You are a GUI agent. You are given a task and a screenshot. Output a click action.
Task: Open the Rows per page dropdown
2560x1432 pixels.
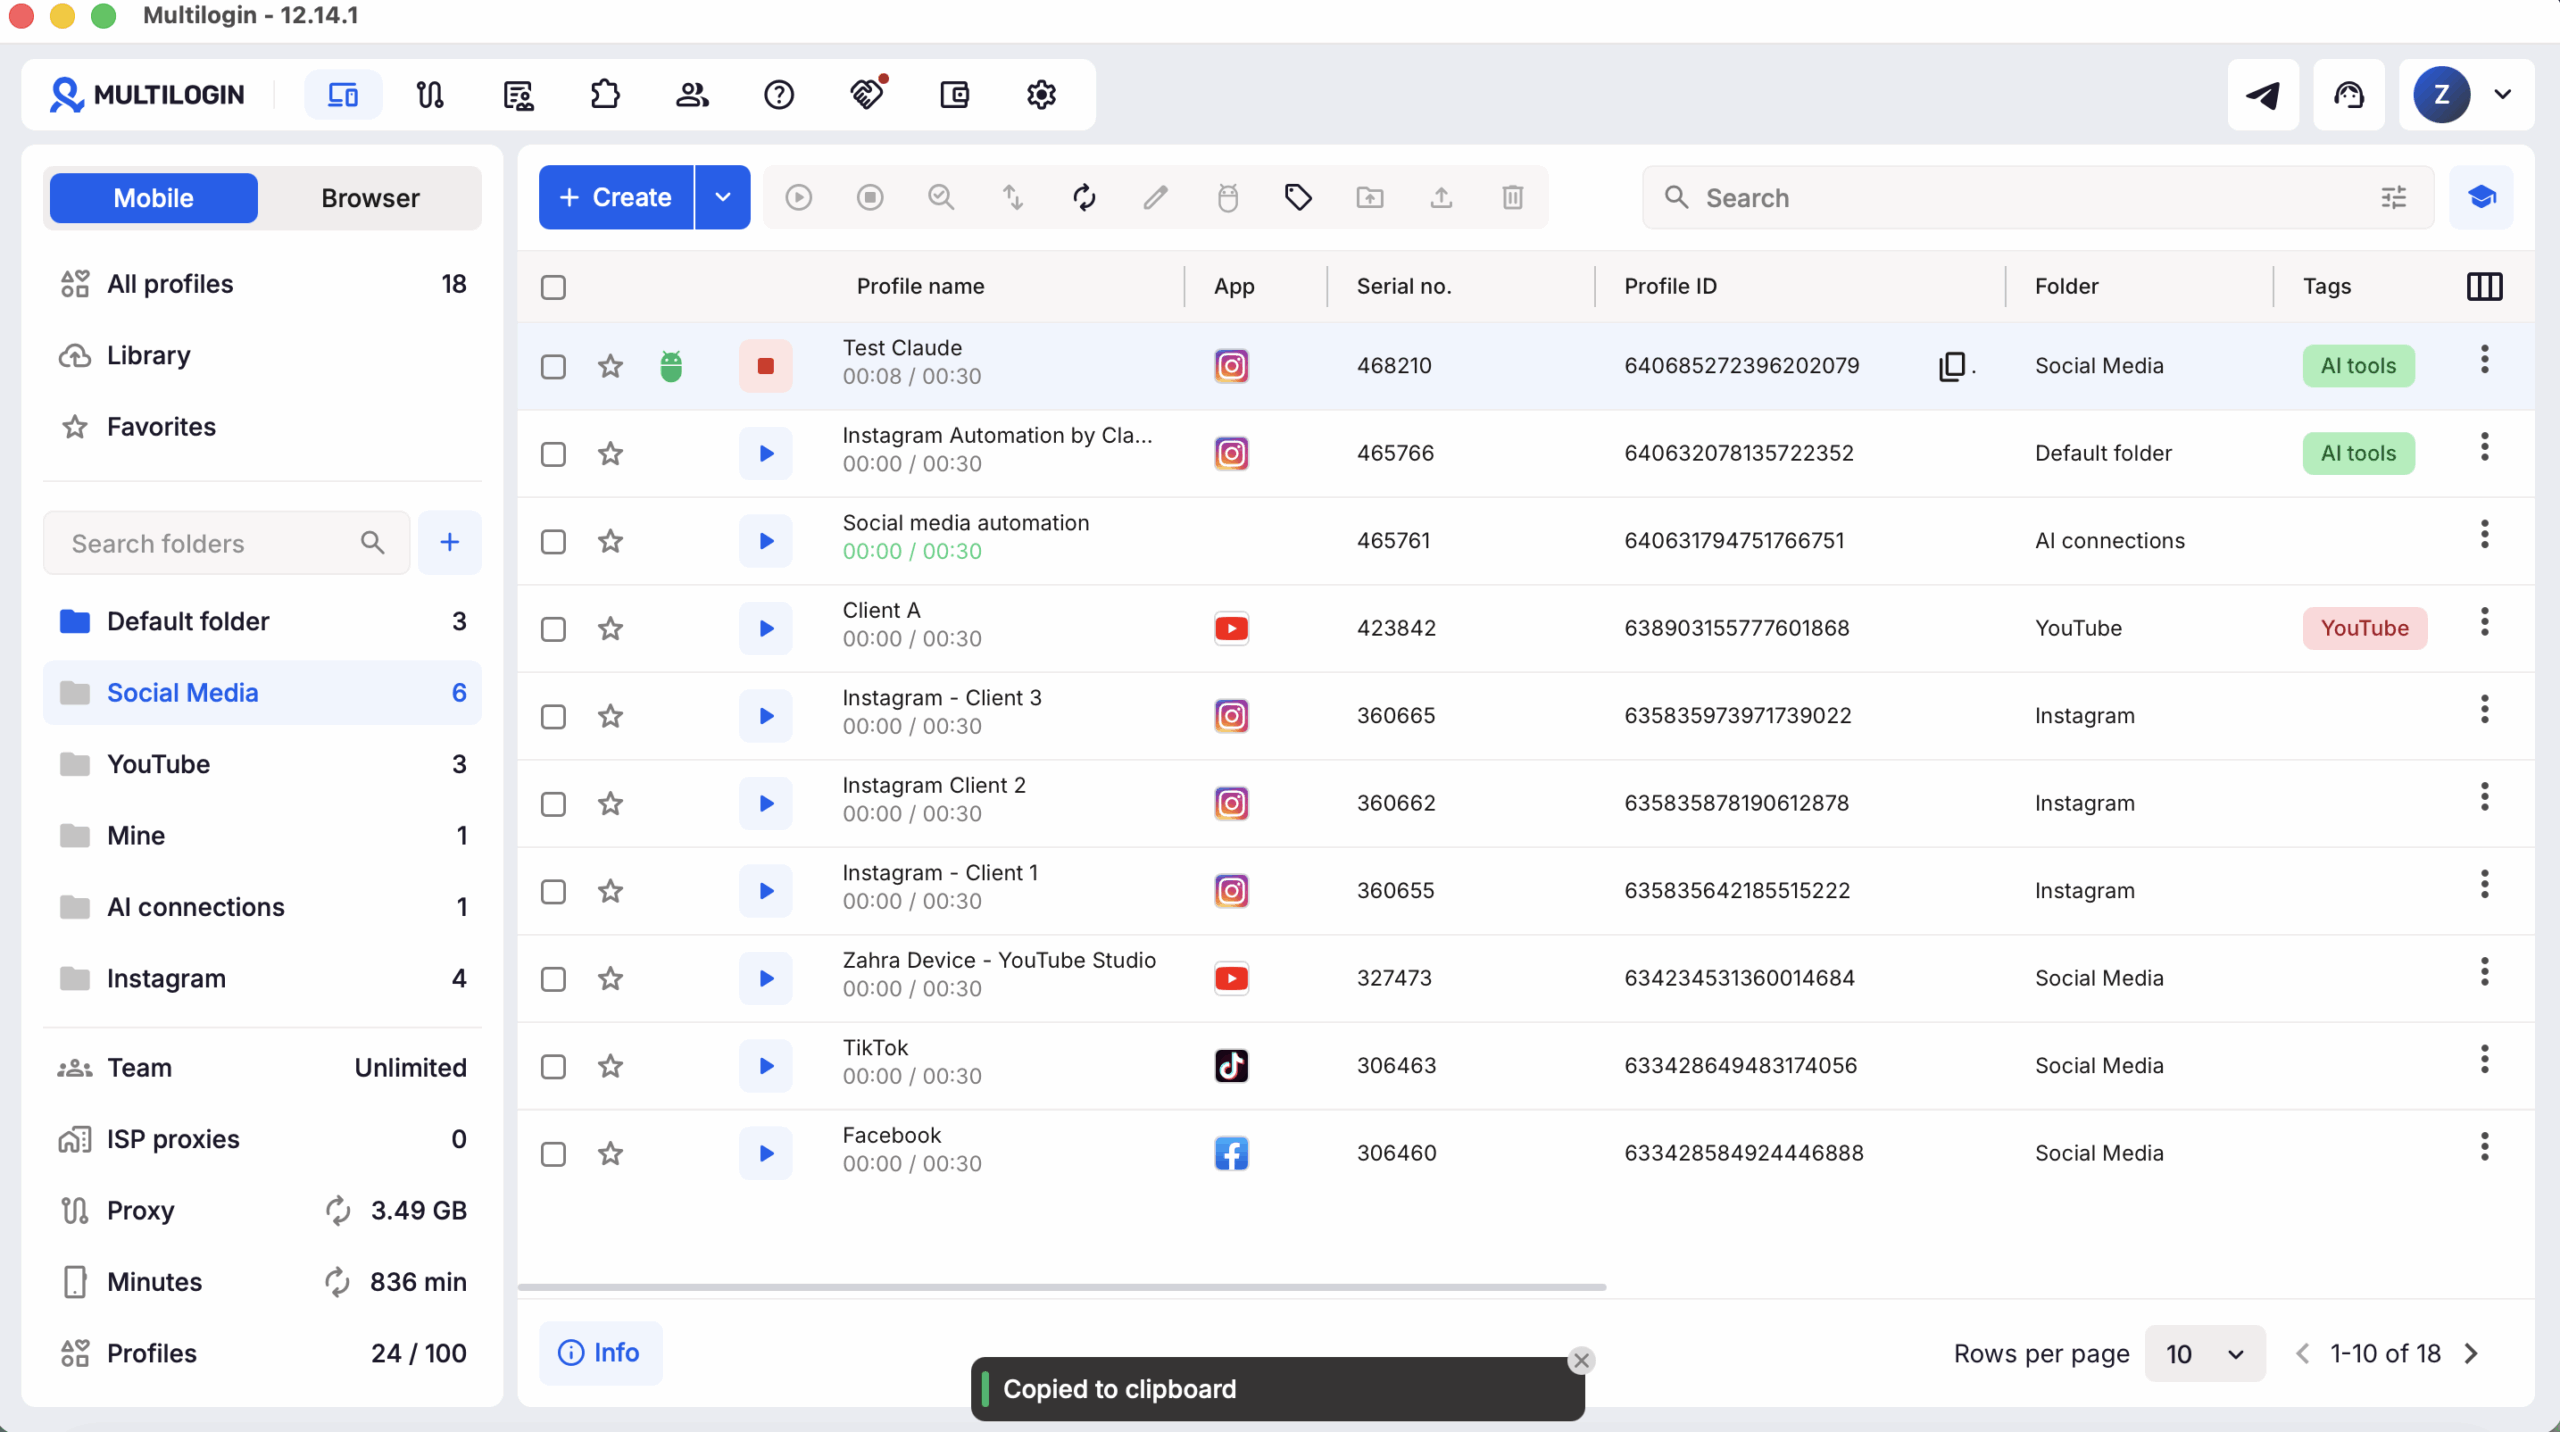2205,1353
